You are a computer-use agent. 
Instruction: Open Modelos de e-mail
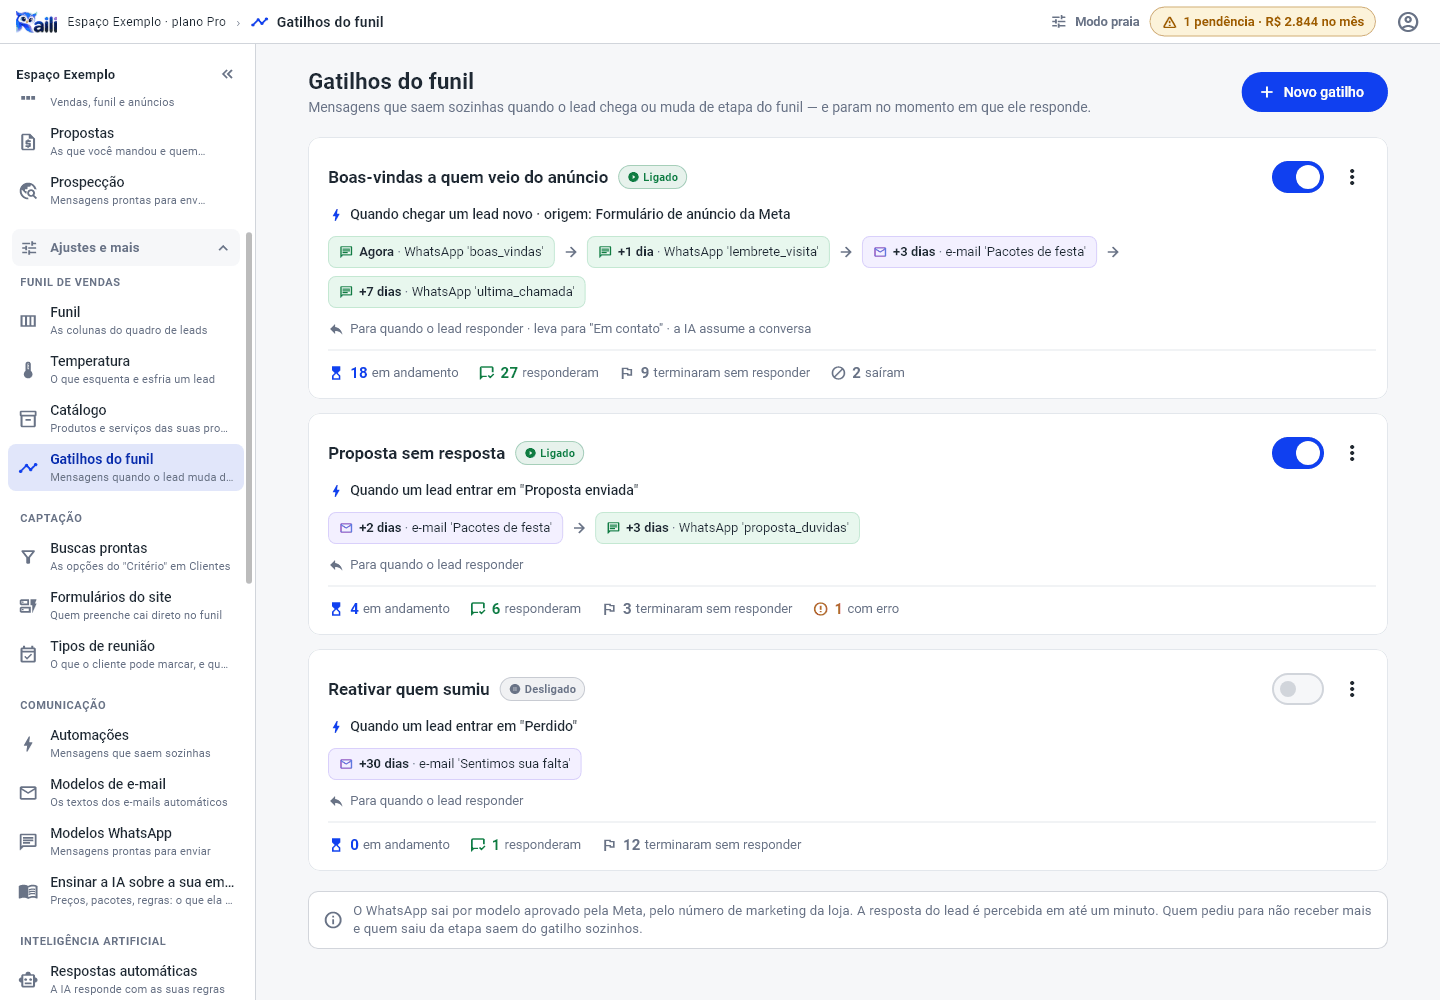coord(126,792)
